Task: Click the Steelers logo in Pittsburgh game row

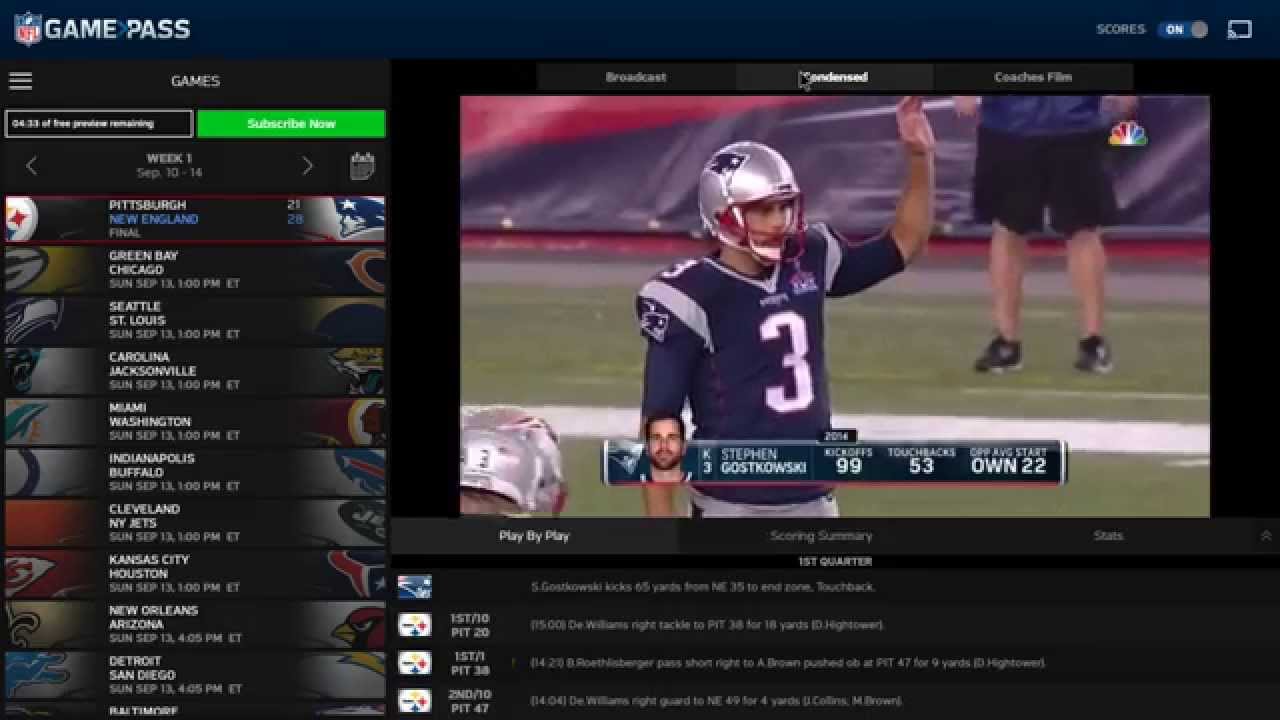Action: [x=22, y=219]
